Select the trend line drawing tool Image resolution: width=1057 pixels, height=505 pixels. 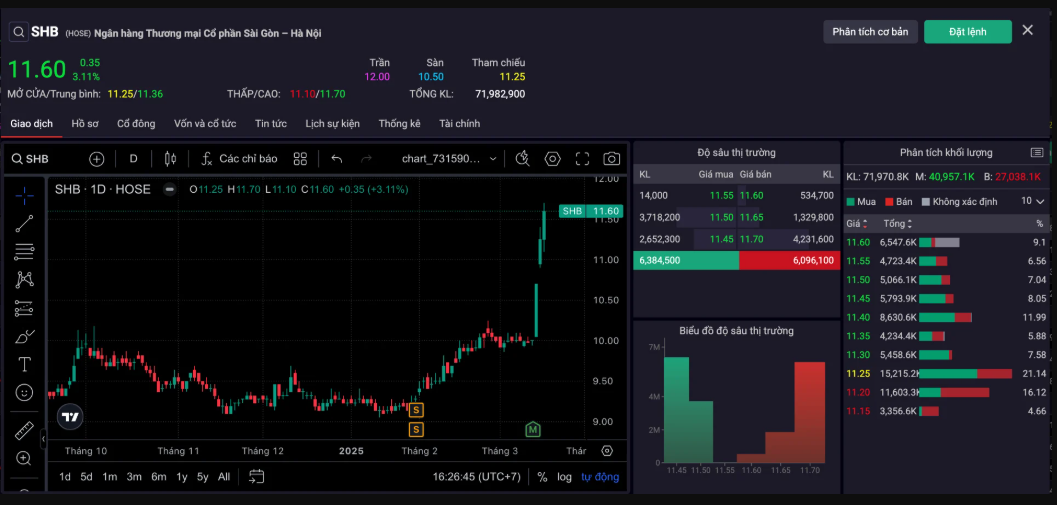pos(24,223)
